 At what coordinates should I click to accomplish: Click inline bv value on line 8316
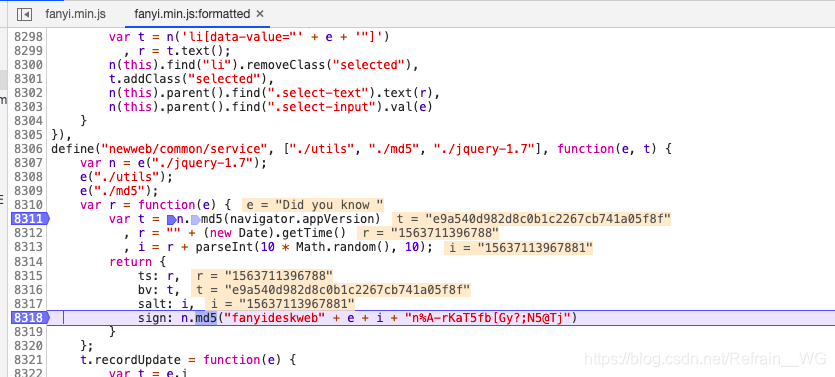331,290
